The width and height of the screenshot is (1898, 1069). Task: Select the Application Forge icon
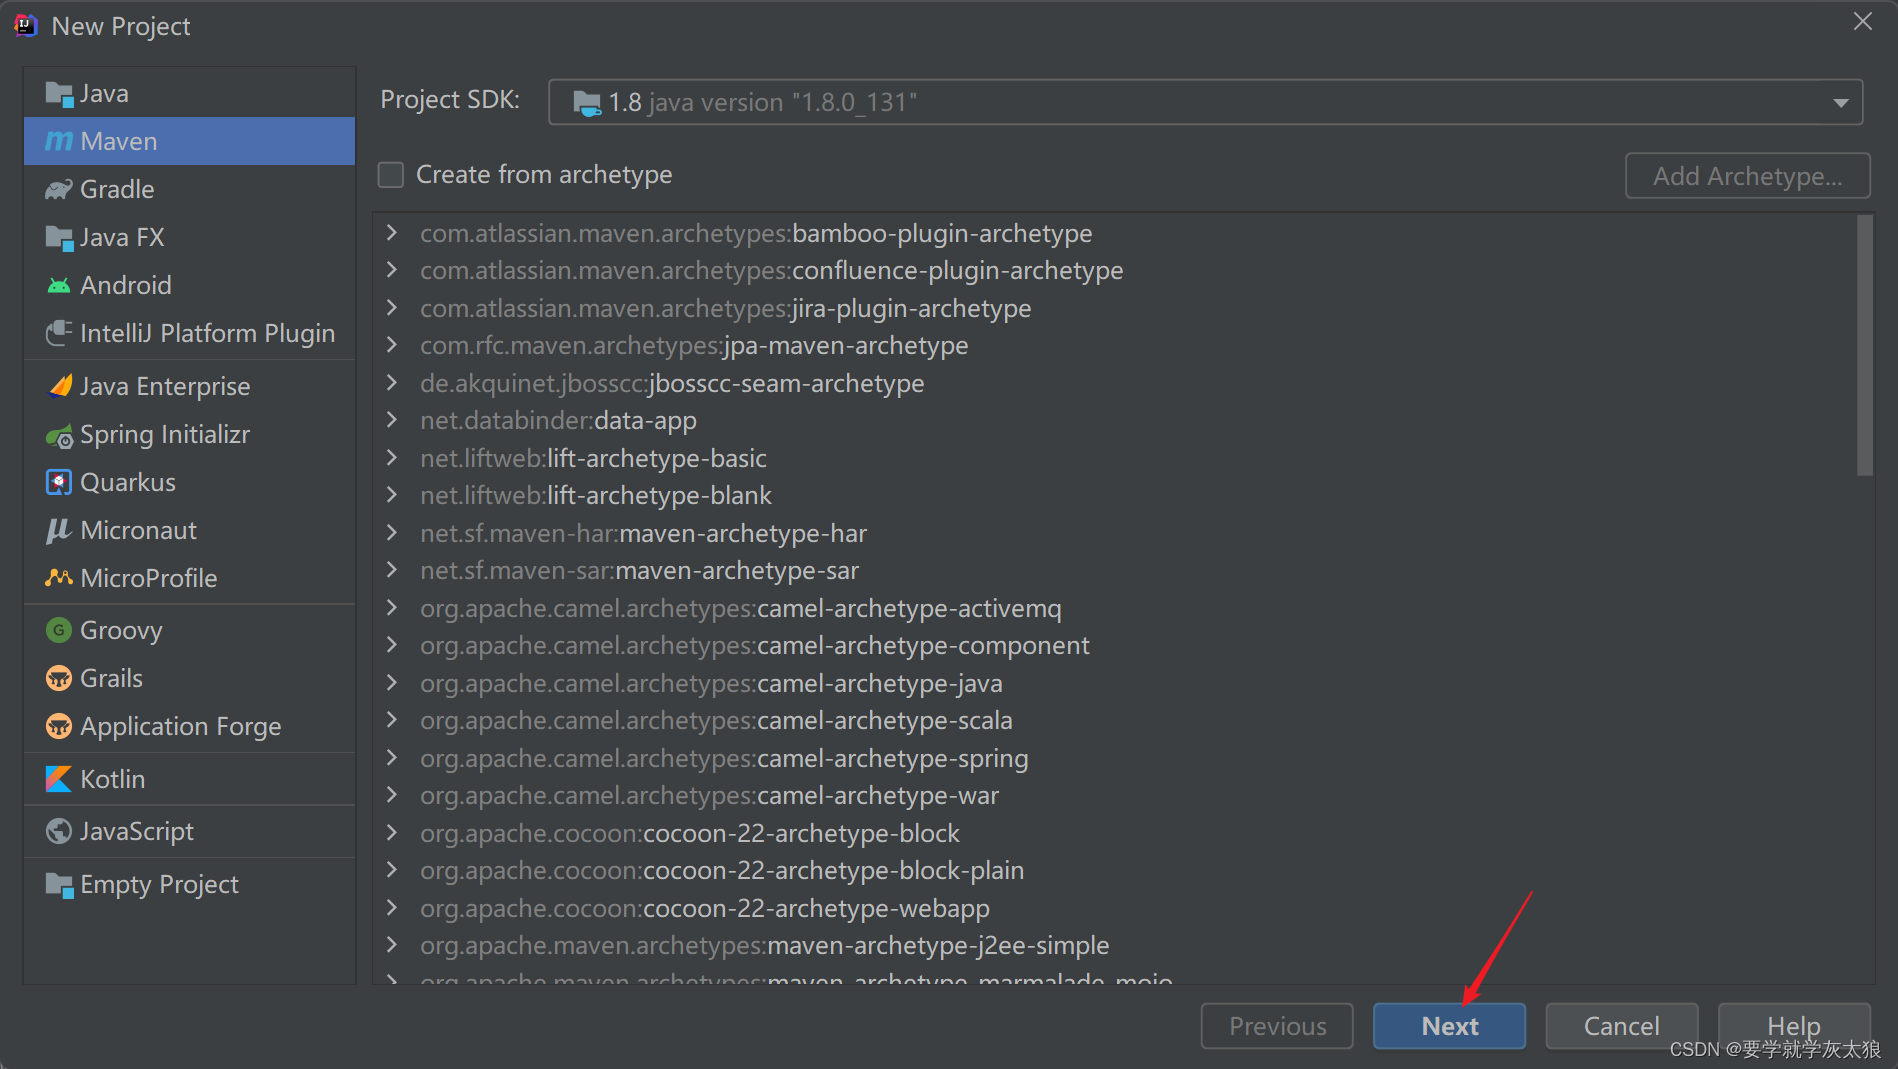(59, 726)
